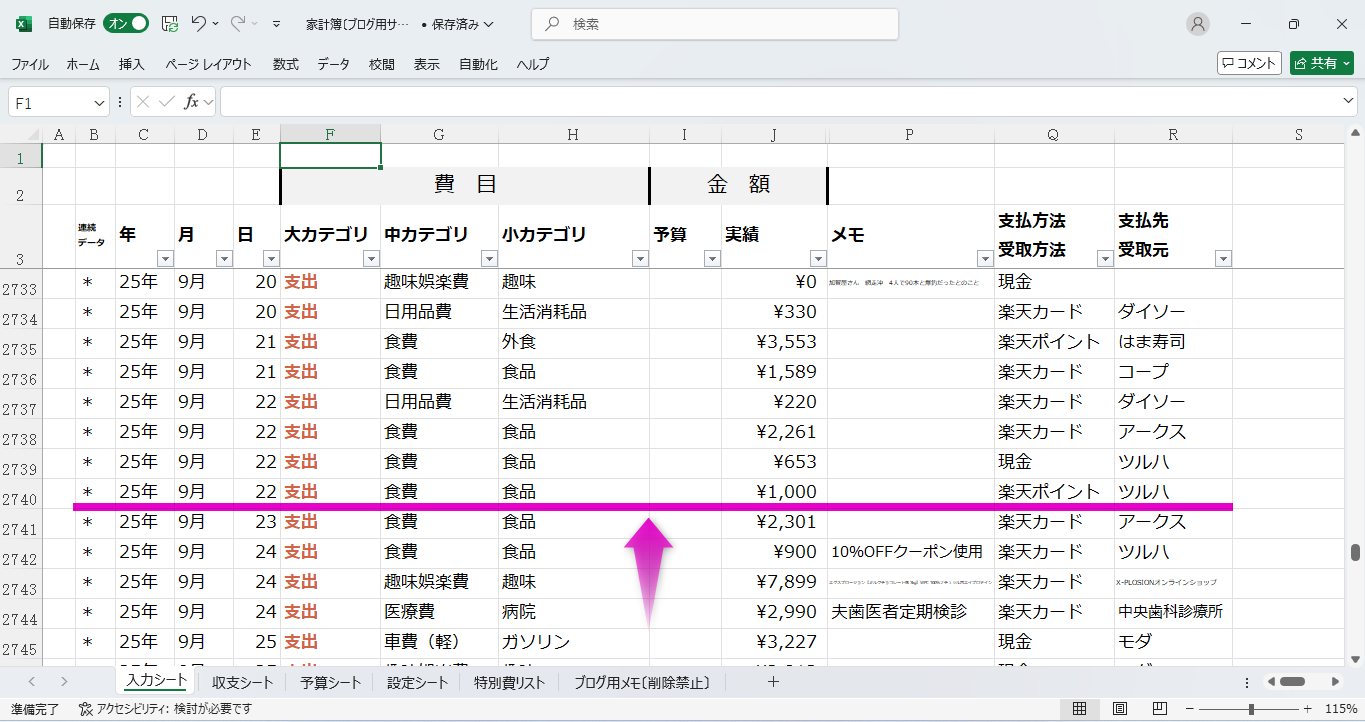Select Normal view icon in status bar
Viewport: 1365px width, 722px height.
1080,709
